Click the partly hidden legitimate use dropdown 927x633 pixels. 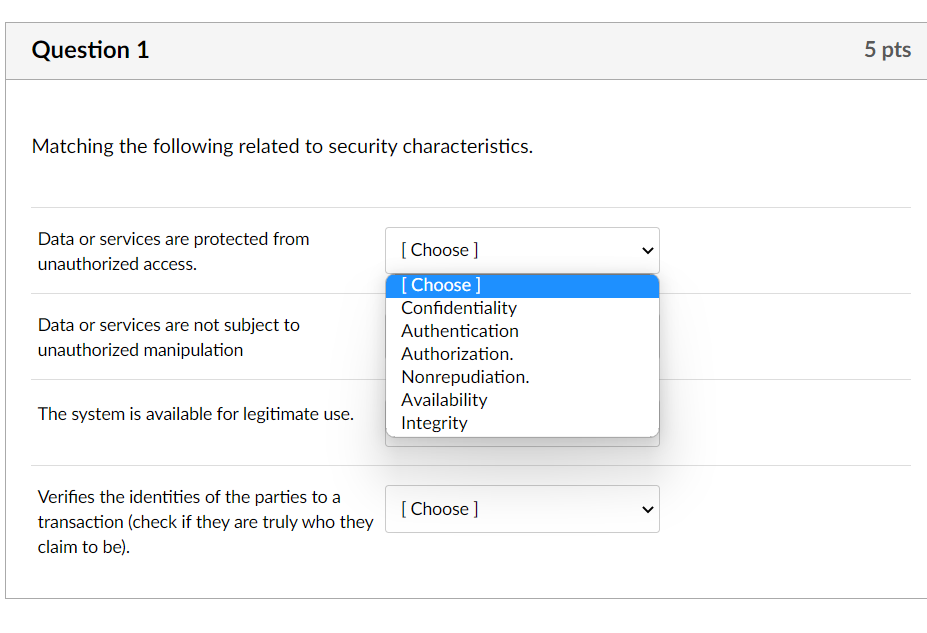522,441
